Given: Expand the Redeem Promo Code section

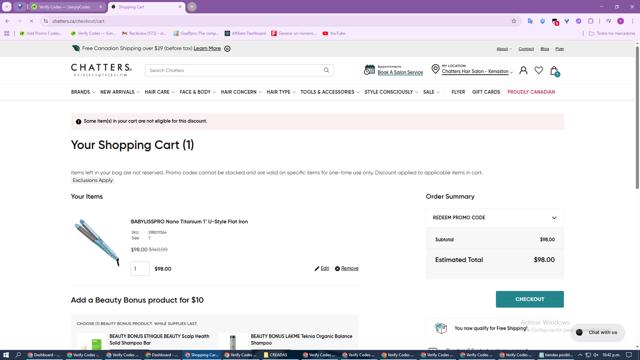Looking at the screenshot, I should pyautogui.click(x=495, y=218).
